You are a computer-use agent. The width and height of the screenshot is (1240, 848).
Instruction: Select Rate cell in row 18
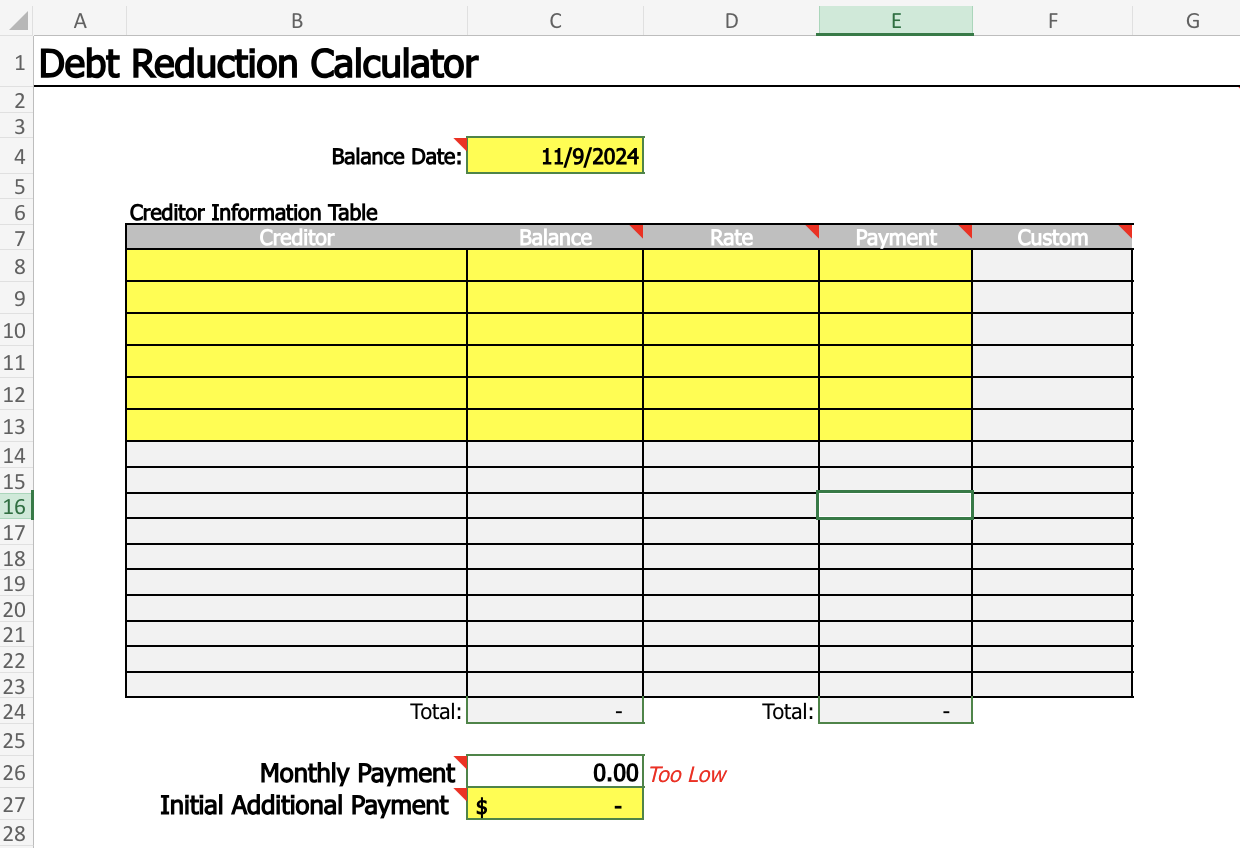[x=731, y=557]
